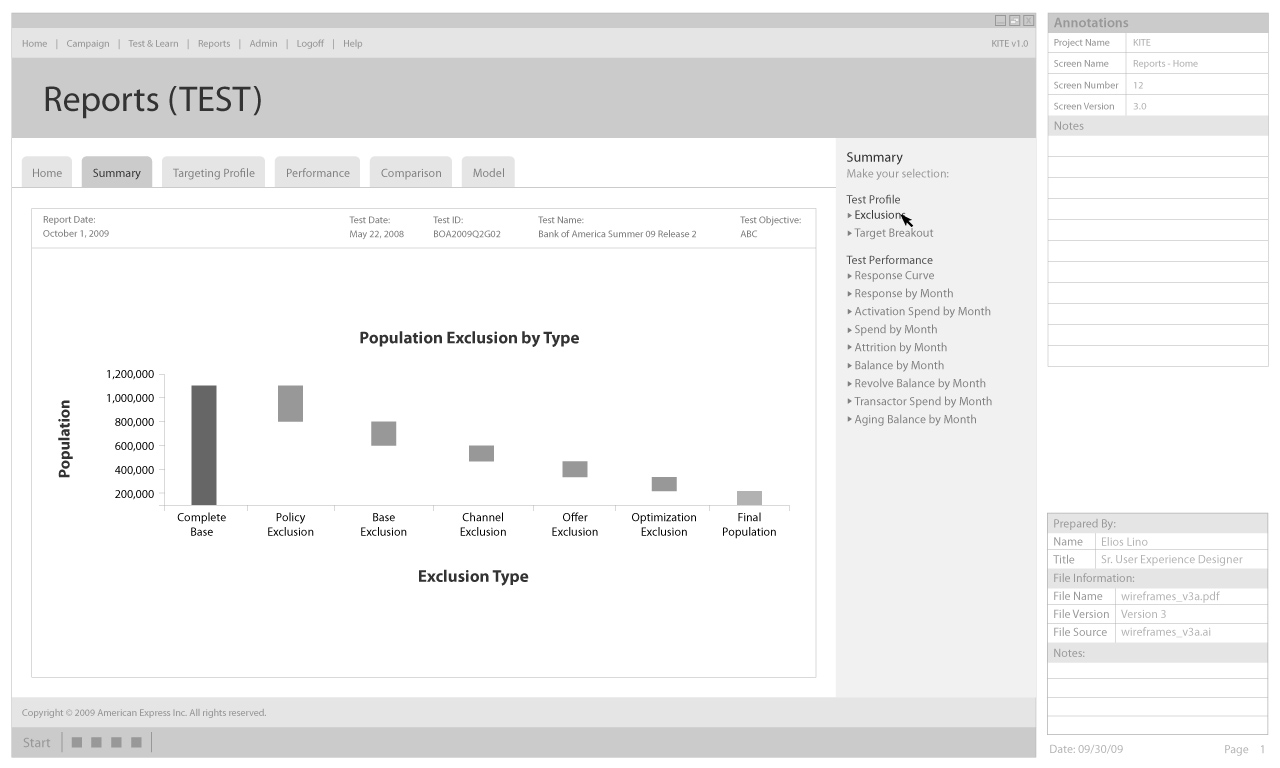Screen dimensions: 1280x768
Task: Click the first square icon beside Start
Action: tap(77, 742)
